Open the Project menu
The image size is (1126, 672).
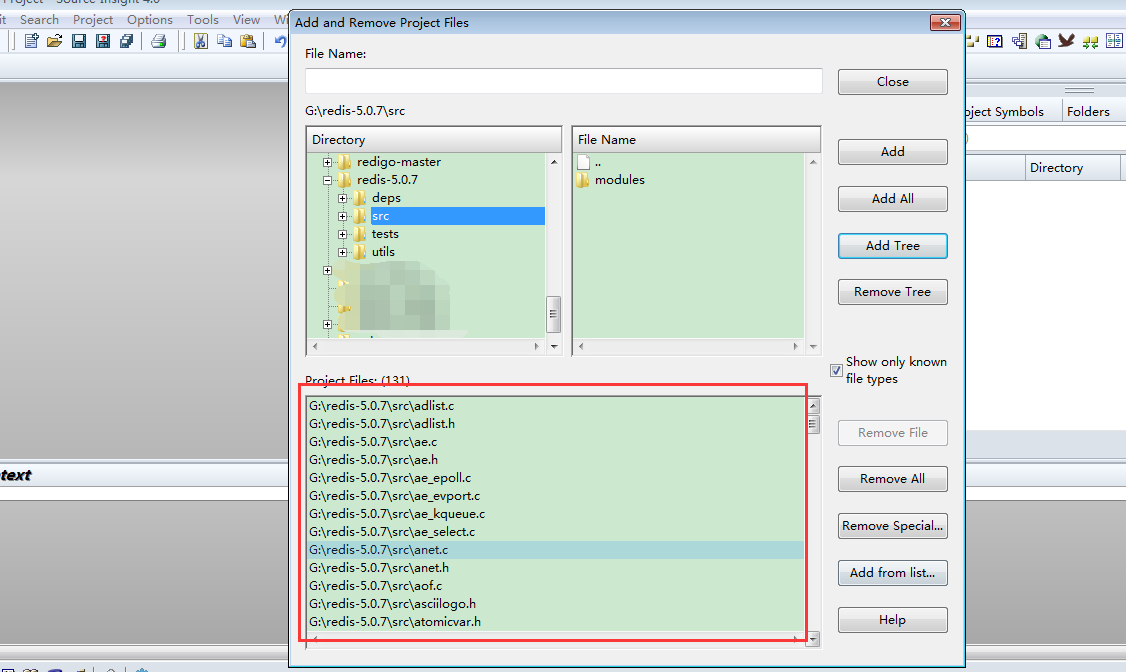pos(93,19)
